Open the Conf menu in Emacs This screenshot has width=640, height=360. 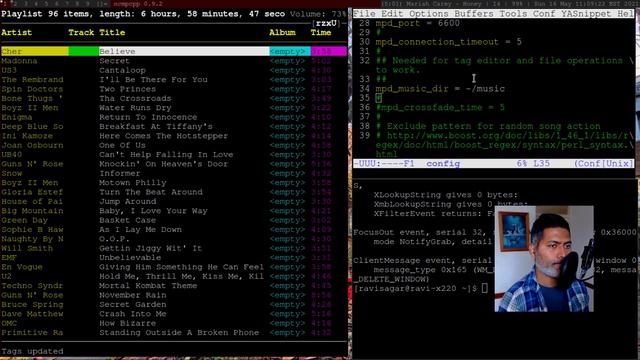[x=544, y=13]
